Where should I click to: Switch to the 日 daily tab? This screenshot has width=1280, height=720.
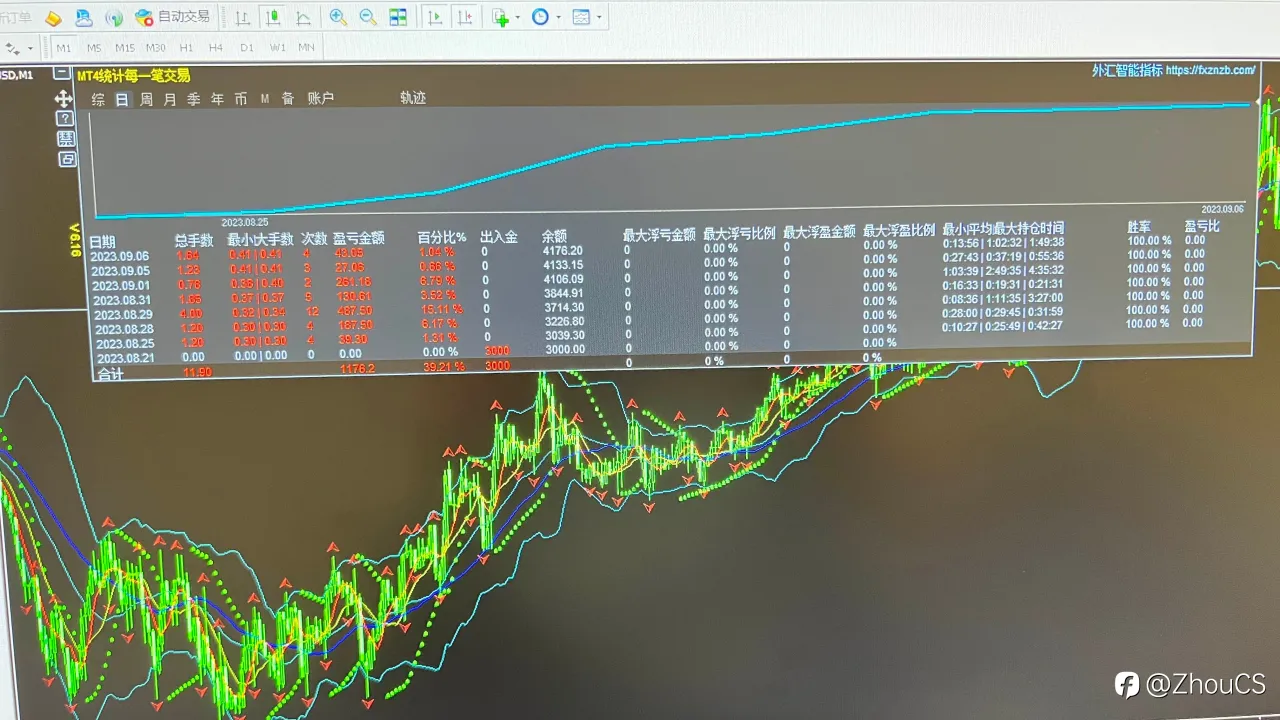[122, 99]
